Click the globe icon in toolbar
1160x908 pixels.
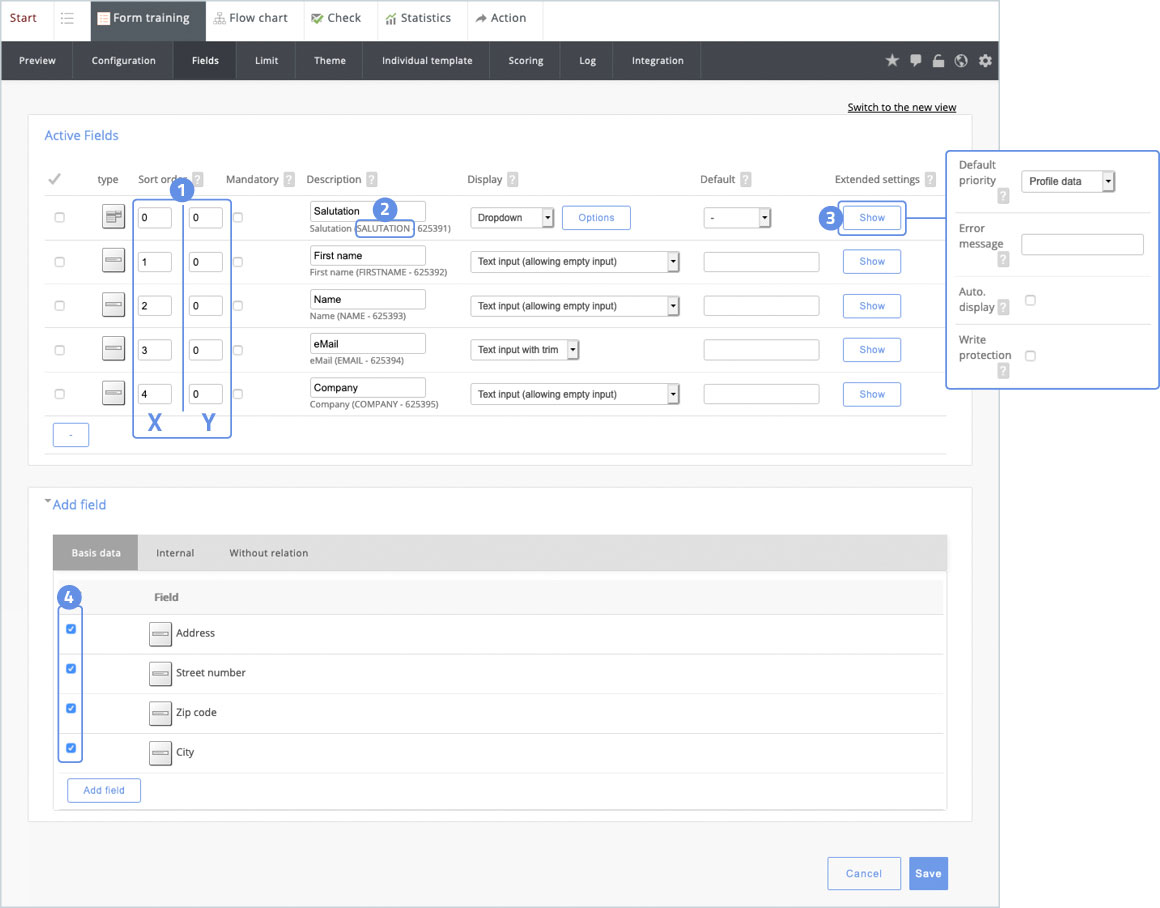(x=961, y=61)
